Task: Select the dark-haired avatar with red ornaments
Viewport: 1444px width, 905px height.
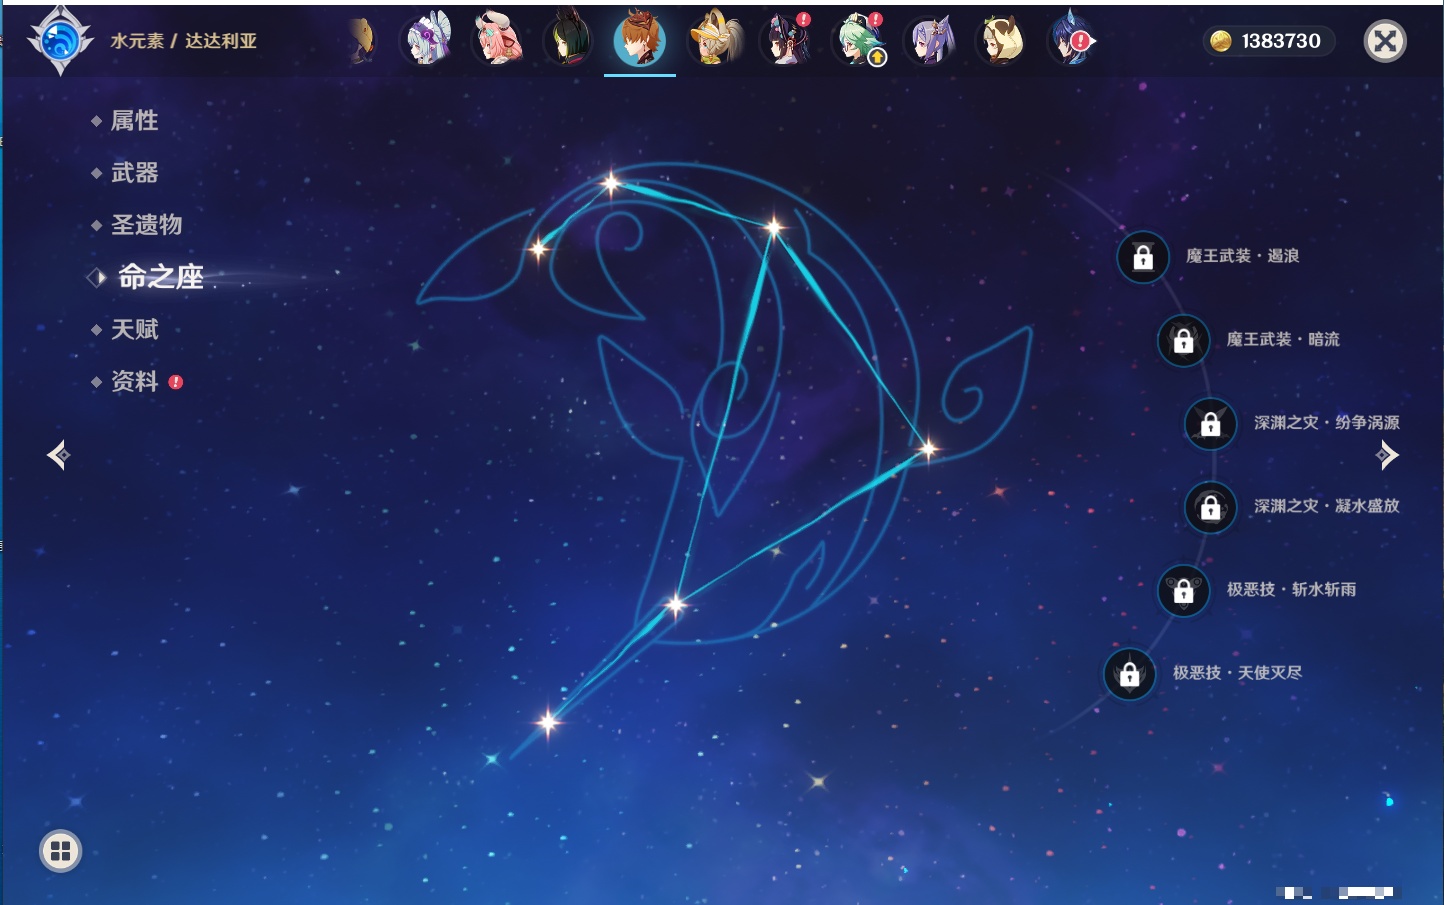Action: [x=787, y=40]
